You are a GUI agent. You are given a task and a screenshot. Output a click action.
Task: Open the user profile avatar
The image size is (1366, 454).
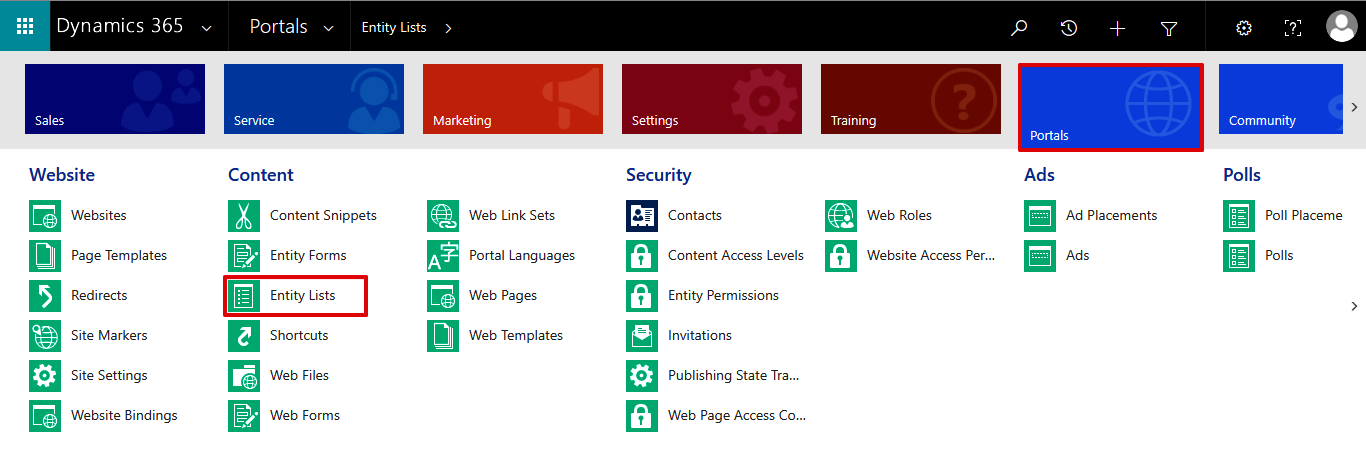click(1341, 27)
